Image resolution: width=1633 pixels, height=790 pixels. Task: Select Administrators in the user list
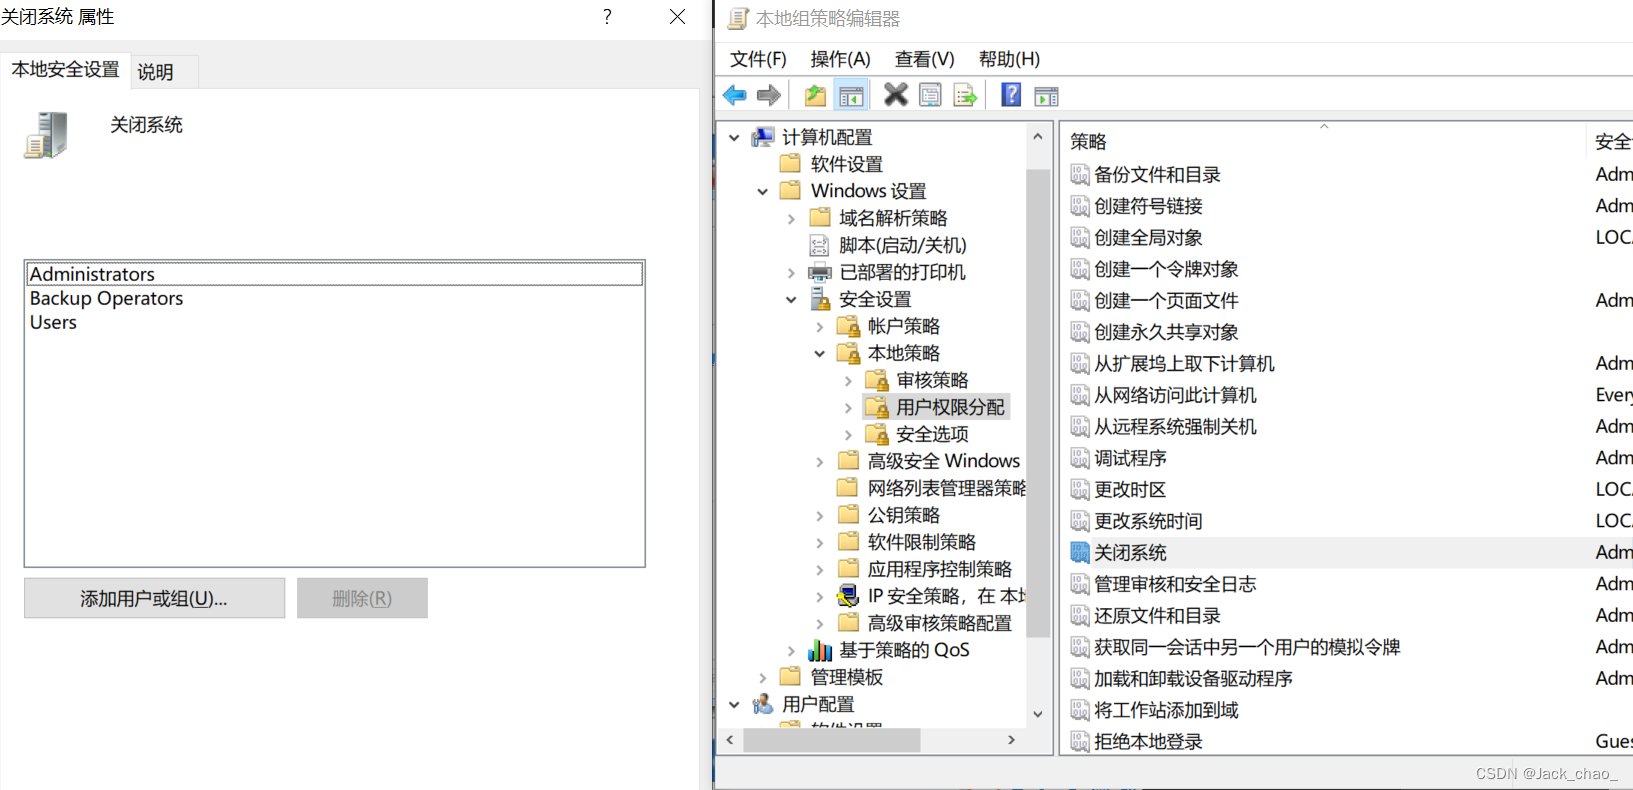point(335,274)
